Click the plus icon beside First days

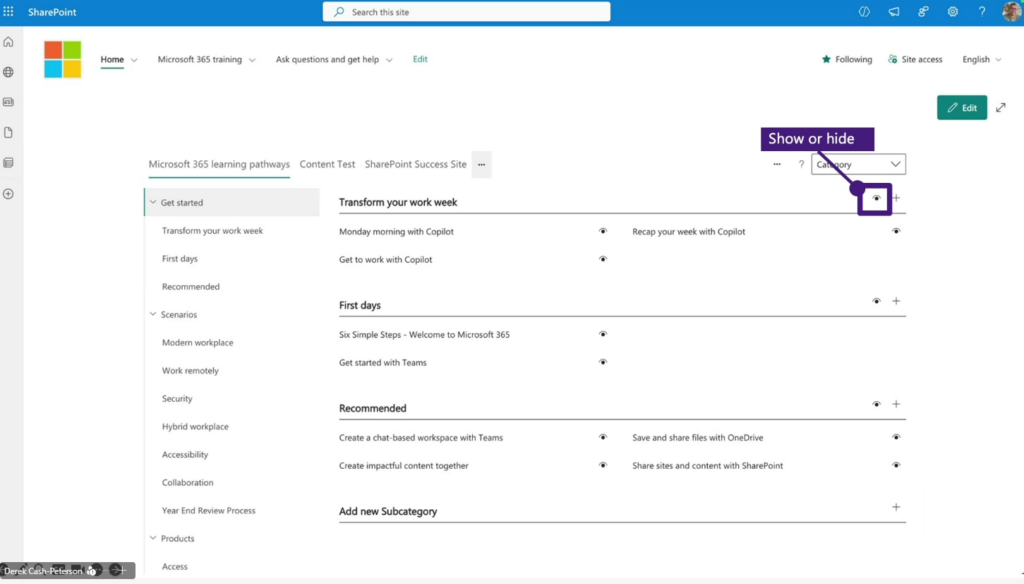click(896, 301)
